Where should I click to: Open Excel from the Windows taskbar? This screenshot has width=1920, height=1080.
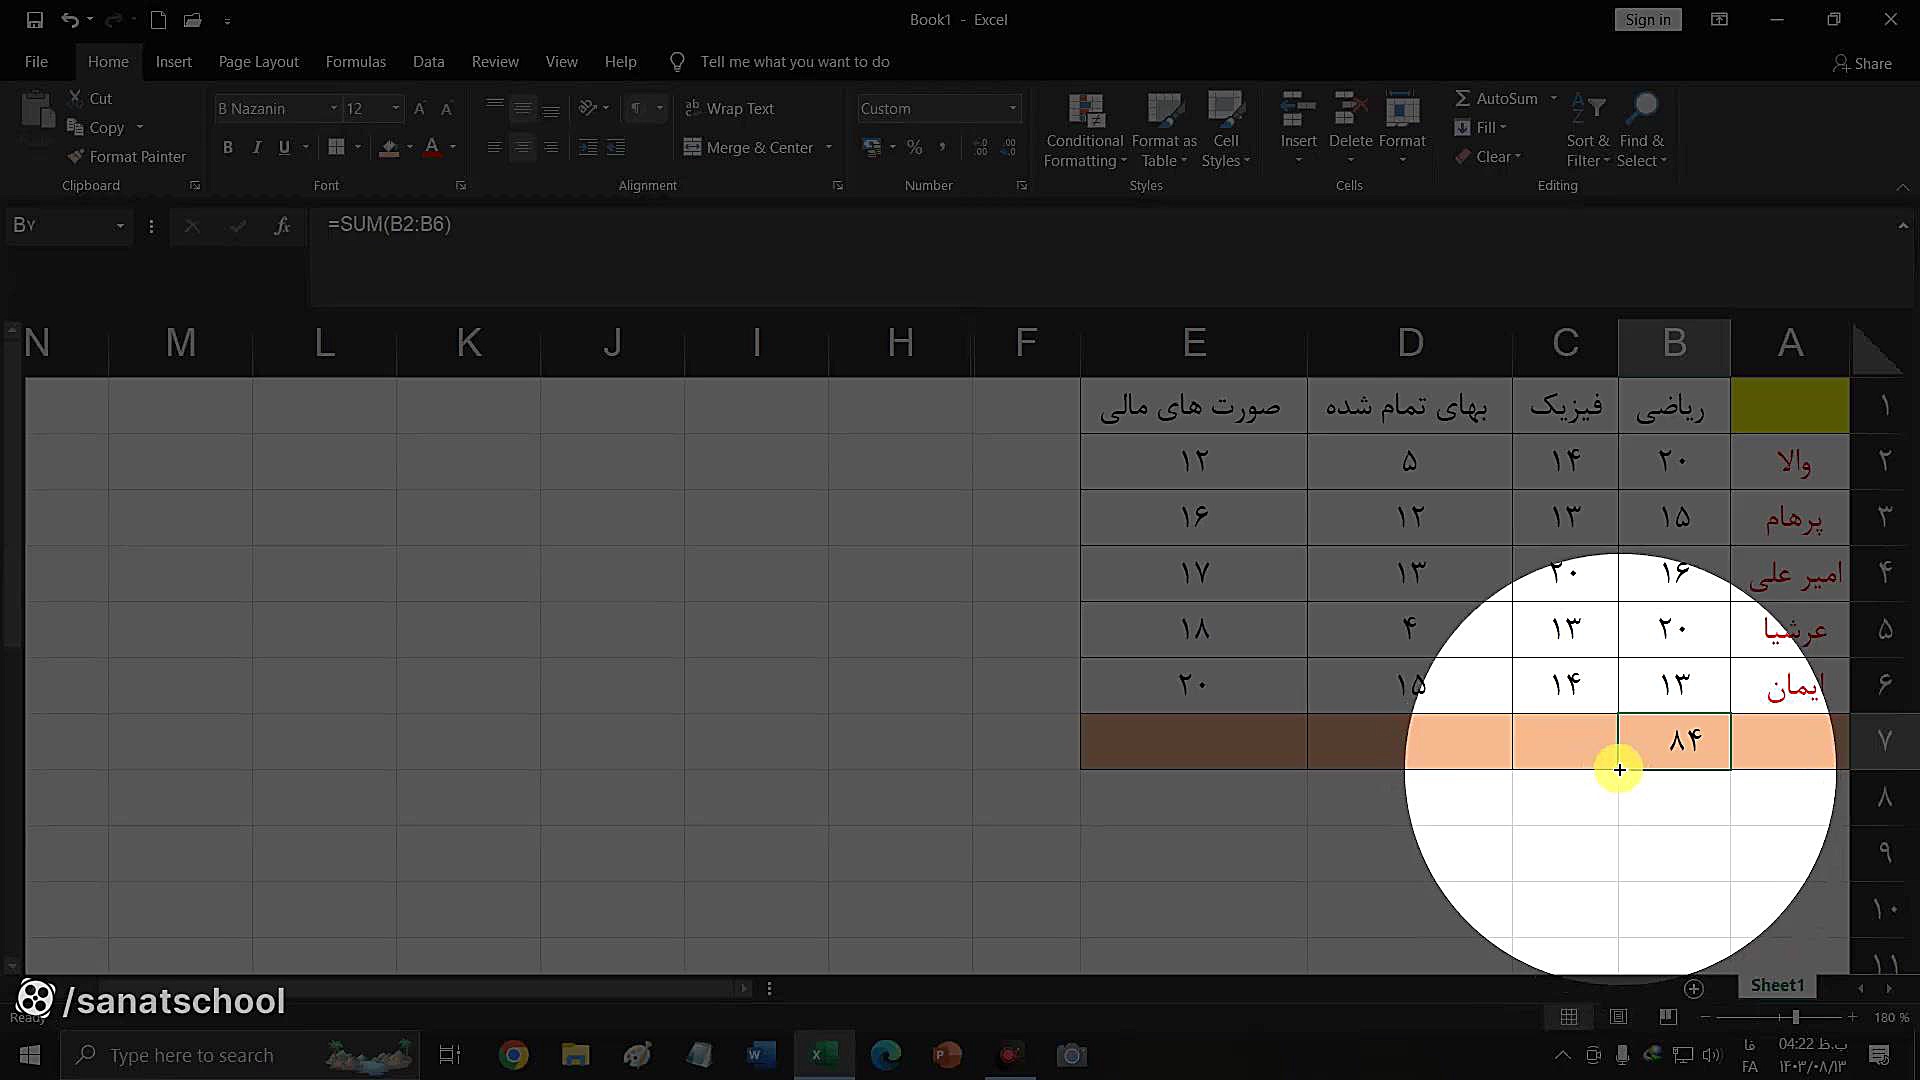click(824, 1055)
